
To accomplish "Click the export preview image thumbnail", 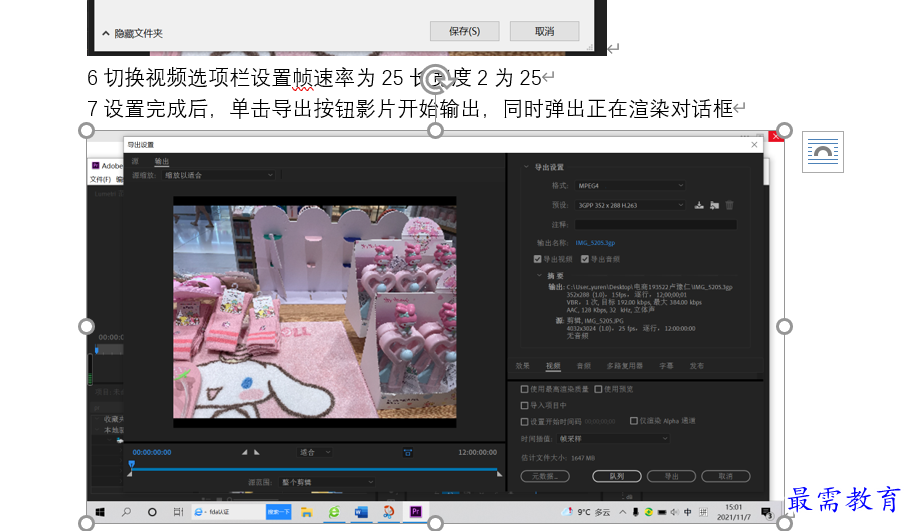I will (315, 312).
